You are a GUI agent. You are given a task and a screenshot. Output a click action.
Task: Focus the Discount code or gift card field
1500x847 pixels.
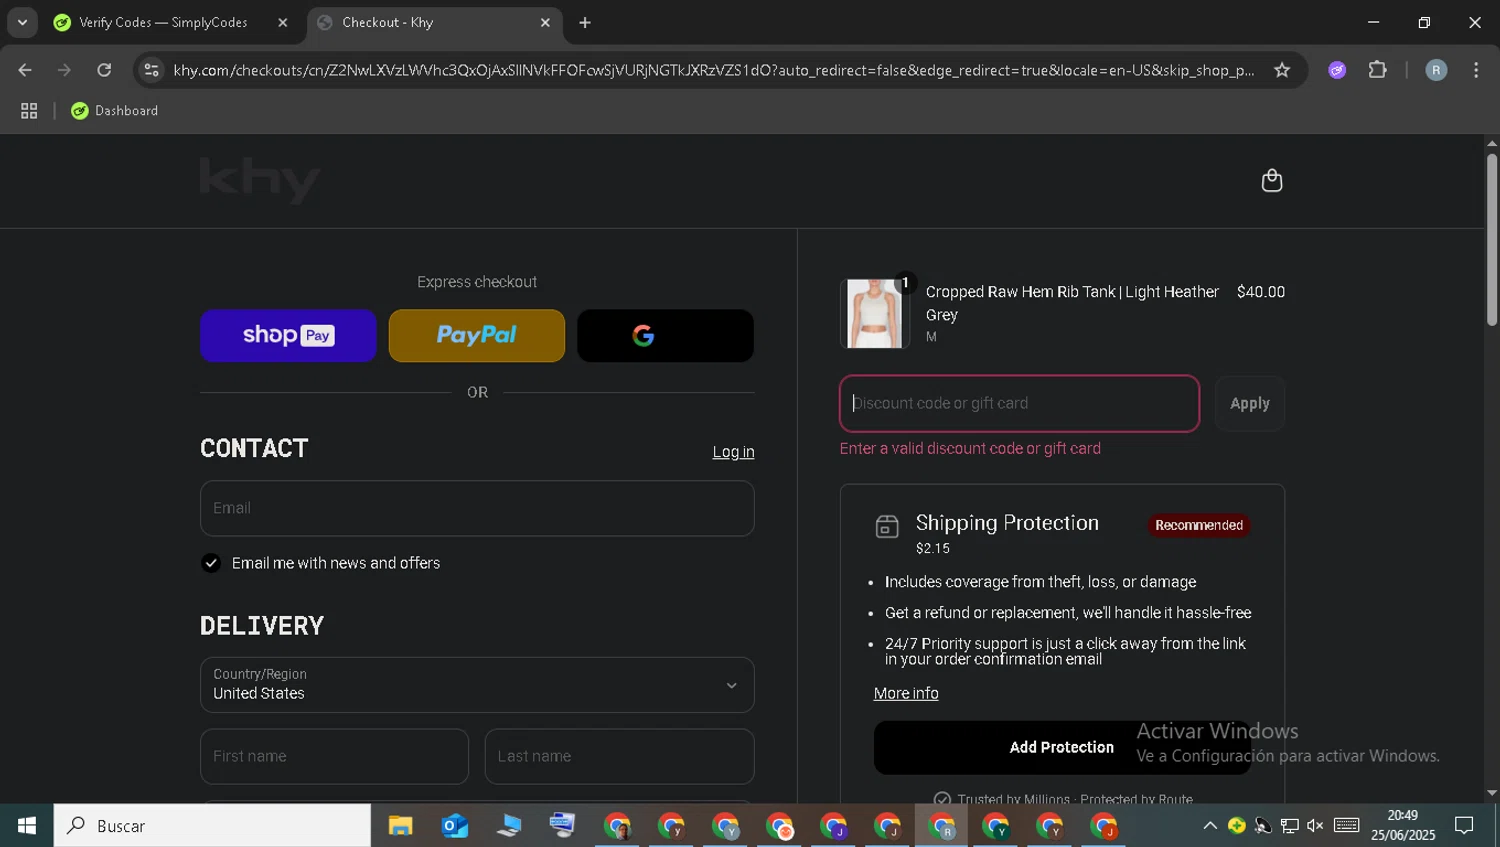(1019, 403)
